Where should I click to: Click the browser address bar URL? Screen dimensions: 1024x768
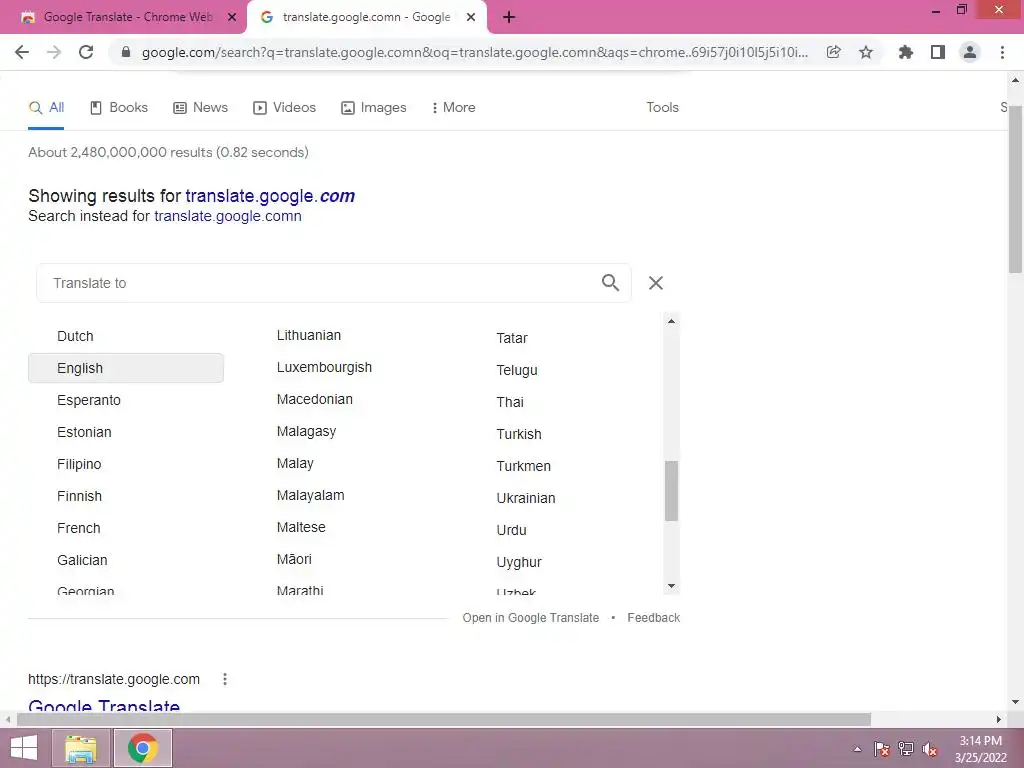pyautogui.click(x=475, y=52)
